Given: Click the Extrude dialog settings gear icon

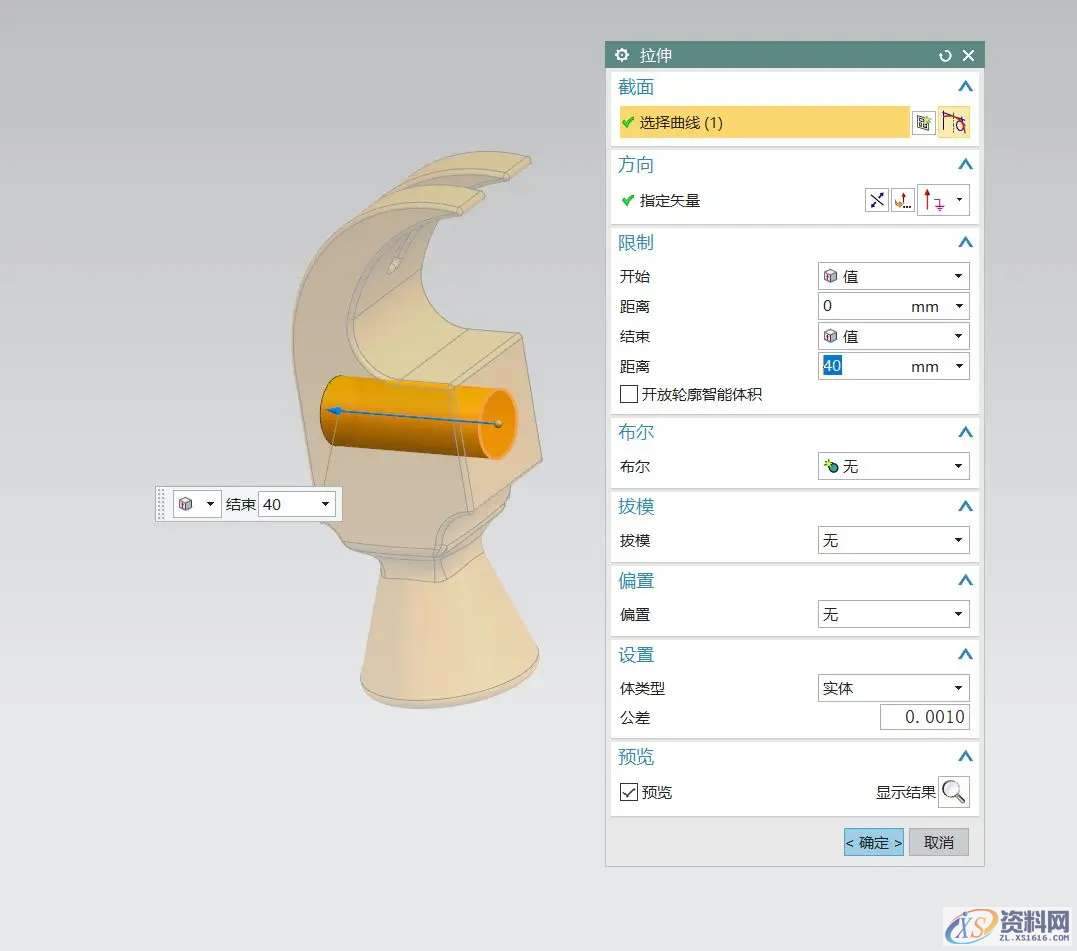Looking at the screenshot, I should click(622, 55).
